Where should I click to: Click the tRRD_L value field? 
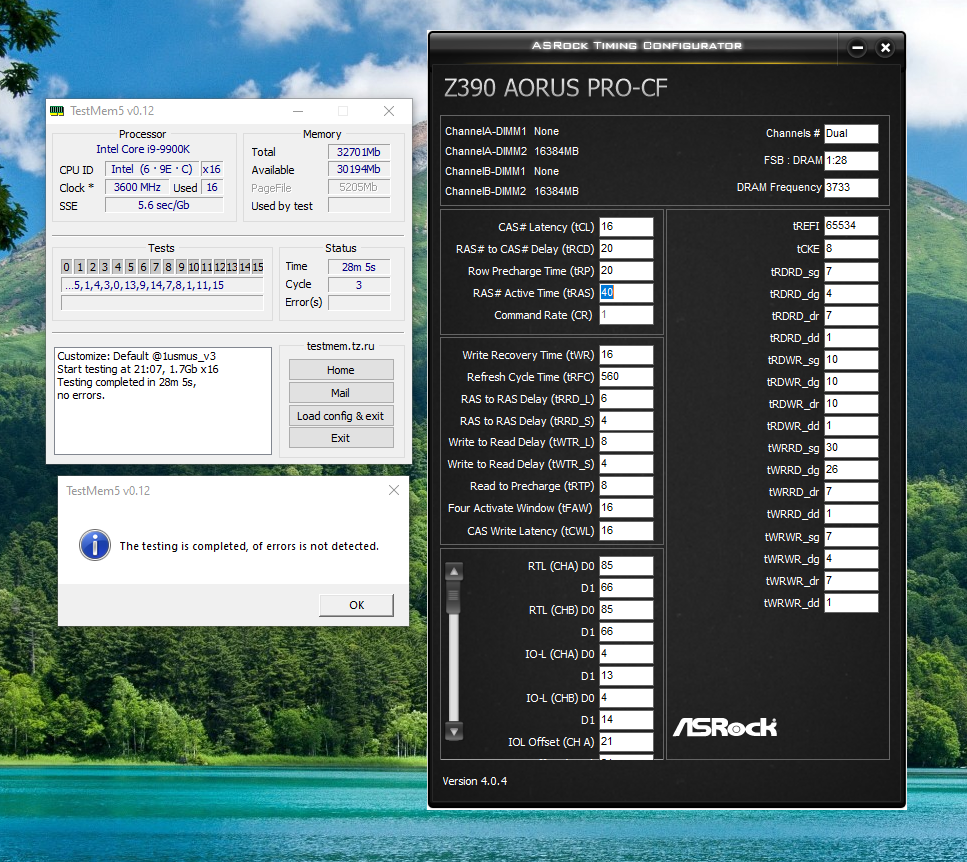pyautogui.click(x=626, y=399)
